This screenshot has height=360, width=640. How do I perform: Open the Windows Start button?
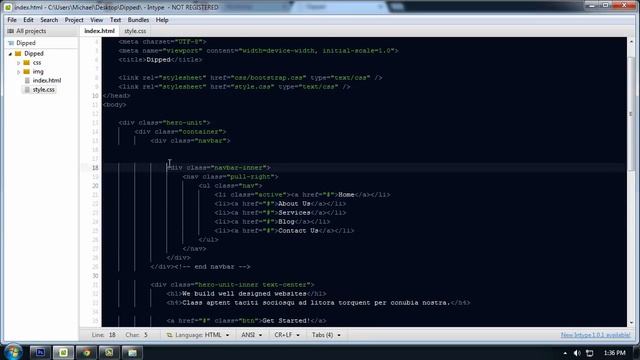13,352
